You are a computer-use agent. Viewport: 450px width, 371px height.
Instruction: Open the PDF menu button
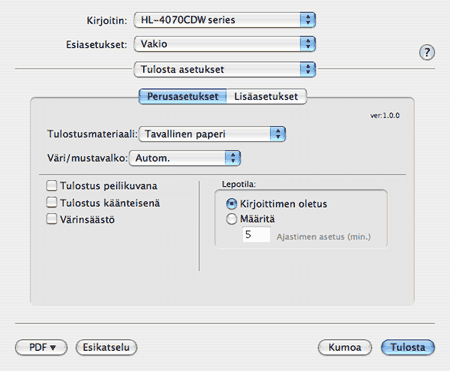pyautogui.click(x=41, y=347)
